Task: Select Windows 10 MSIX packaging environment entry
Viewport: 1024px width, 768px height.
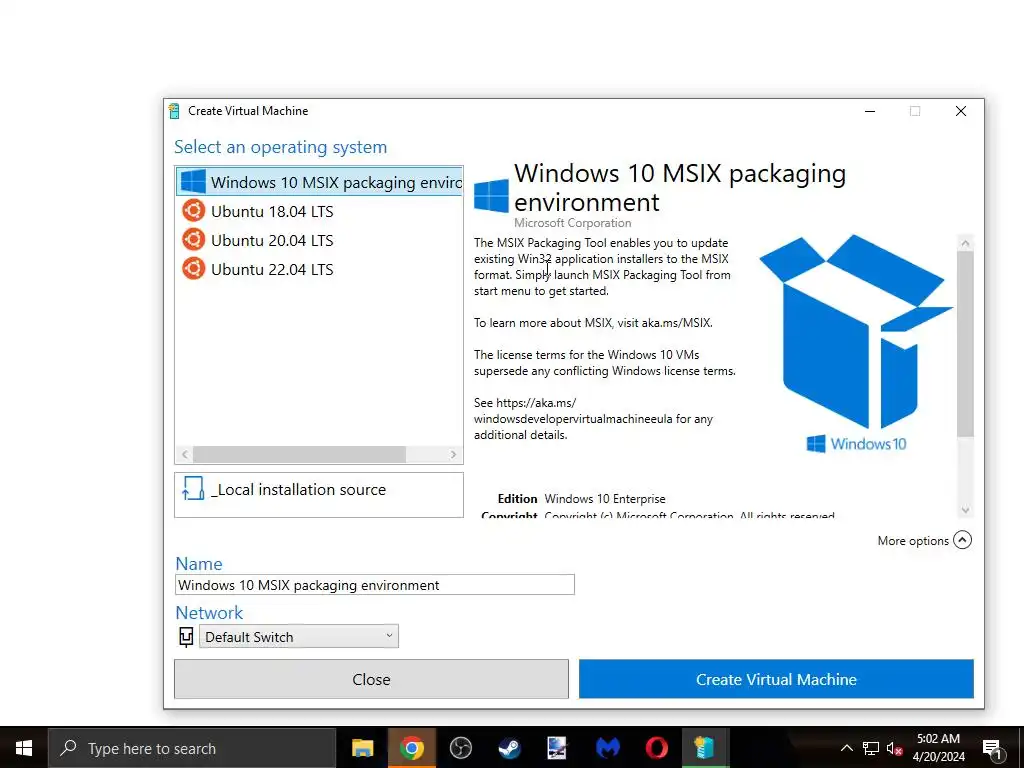Action: coord(319,182)
